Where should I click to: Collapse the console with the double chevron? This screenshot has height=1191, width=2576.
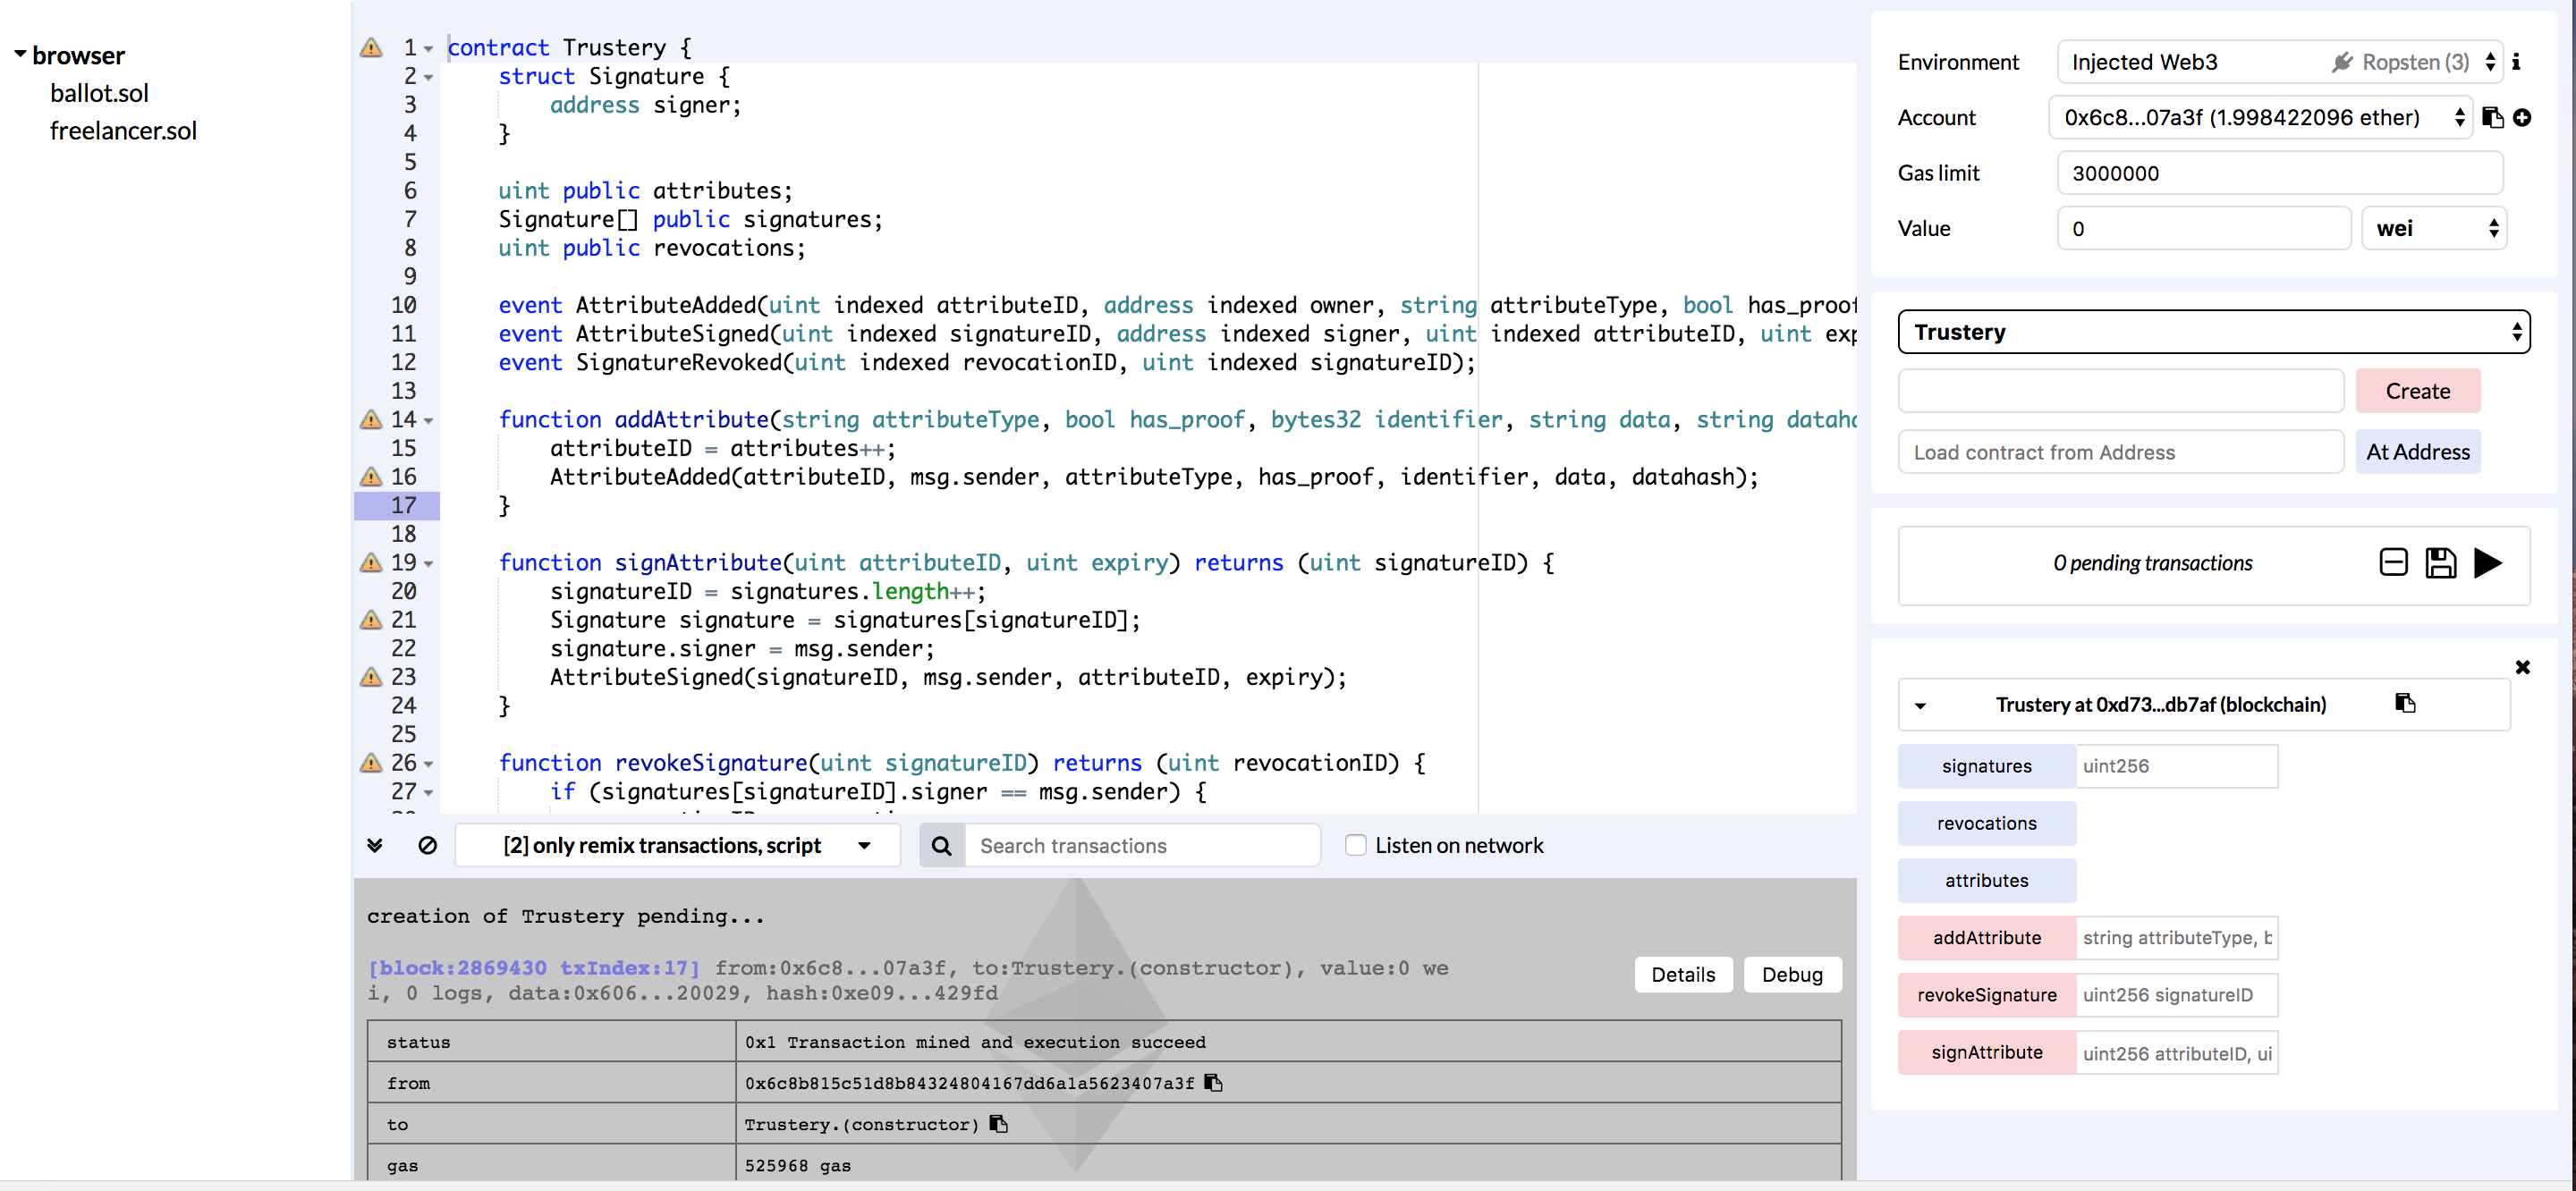(375, 845)
